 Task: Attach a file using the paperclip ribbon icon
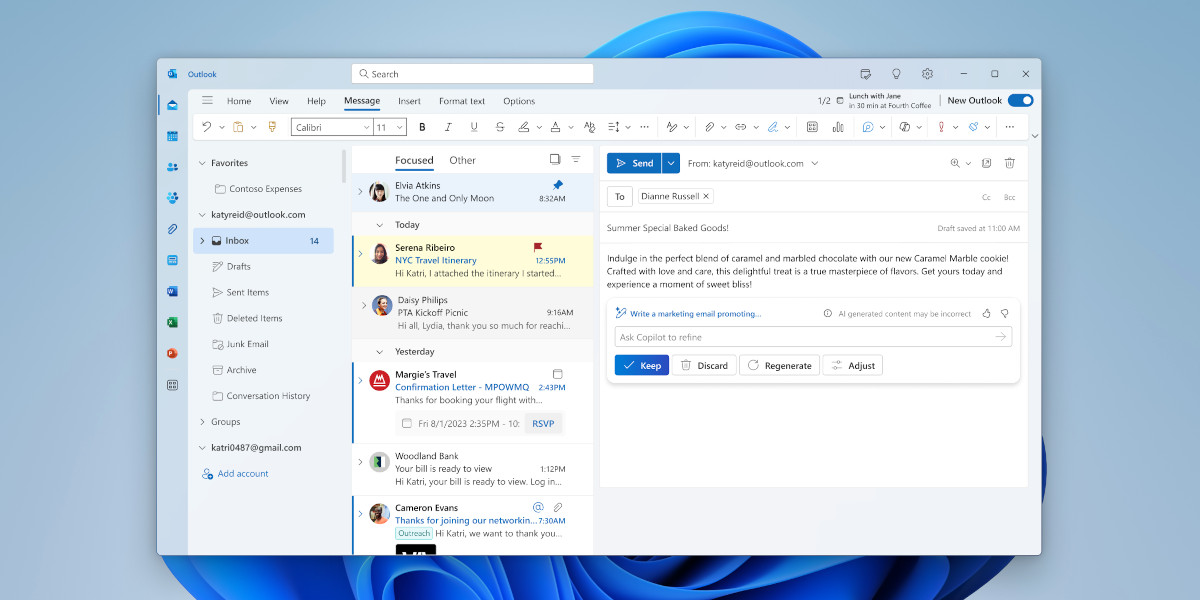click(x=712, y=127)
